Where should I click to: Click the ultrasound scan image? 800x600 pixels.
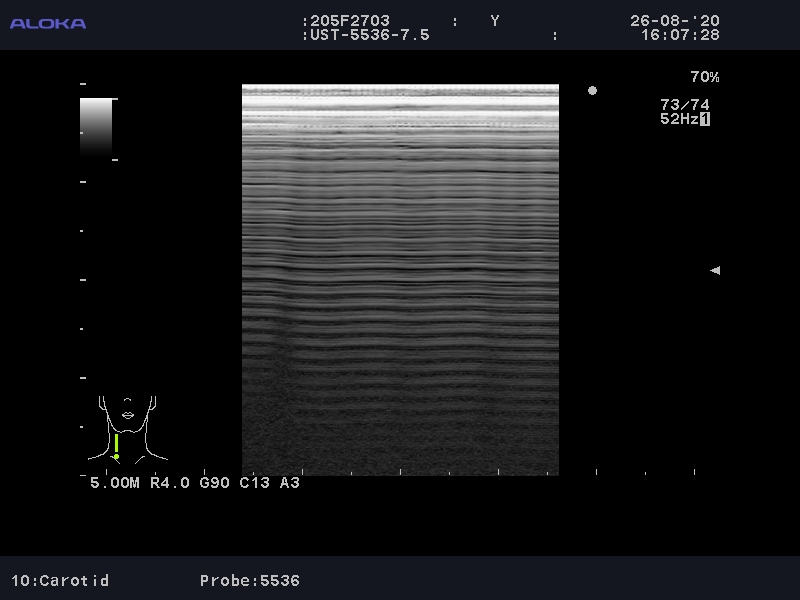400,279
